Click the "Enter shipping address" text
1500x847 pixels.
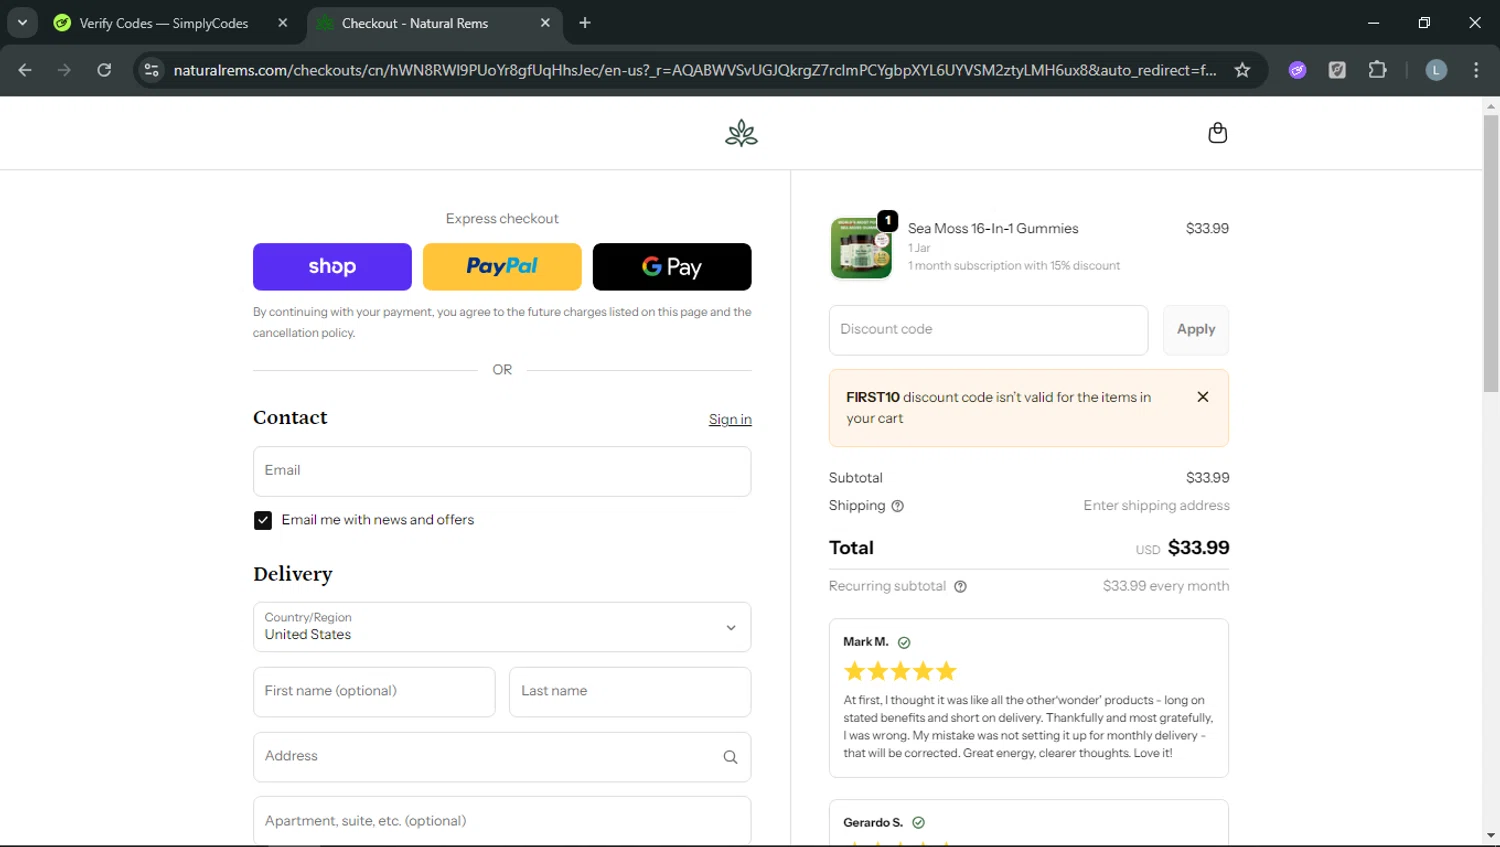(x=1156, y=506)
